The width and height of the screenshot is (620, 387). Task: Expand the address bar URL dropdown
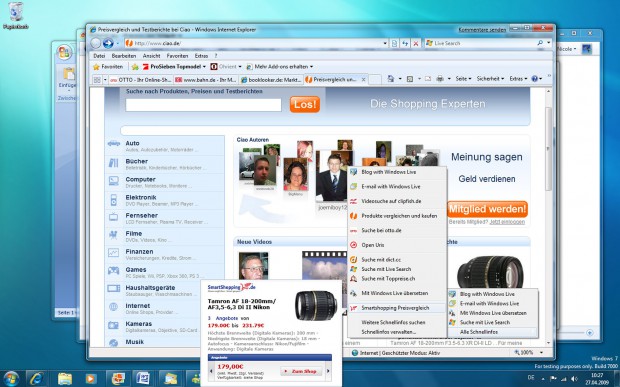coord(385,43)
